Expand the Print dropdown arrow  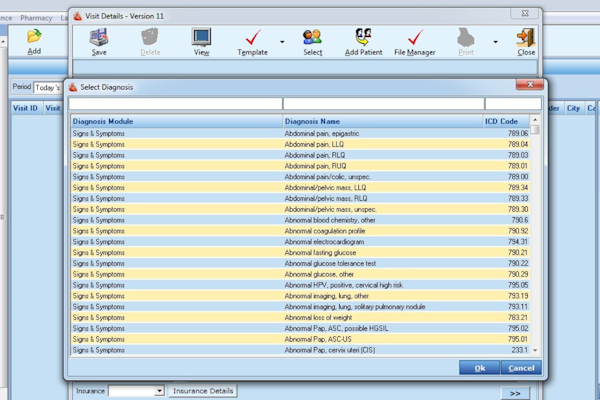[495, 43]
